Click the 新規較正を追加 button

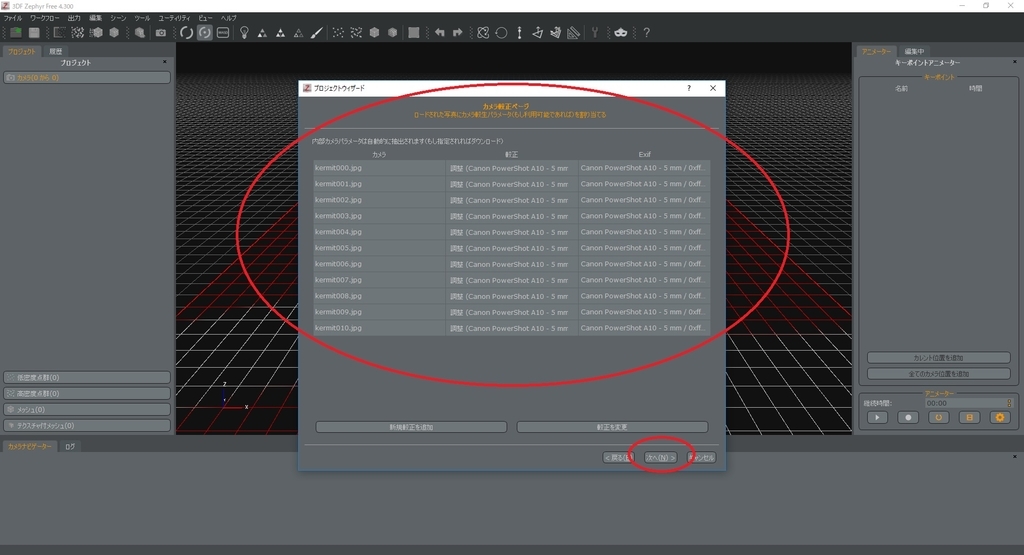(x=411, y=427)
